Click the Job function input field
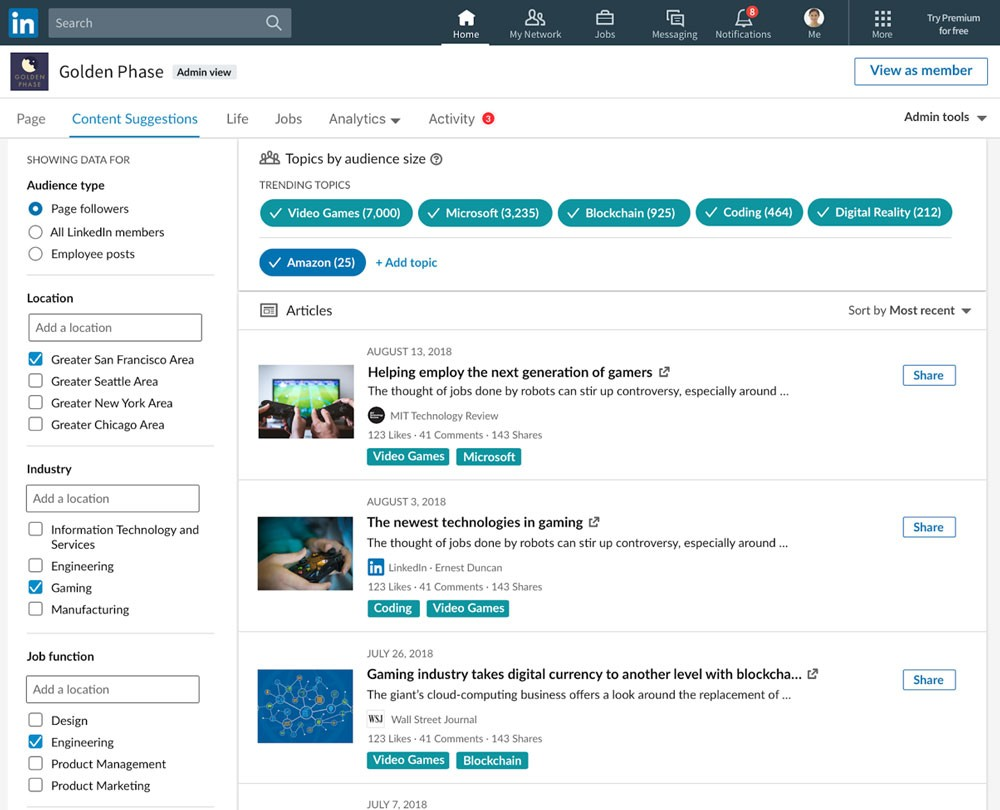Image resolution: width=1000 pixels, height=810 pixels. tap(112, 689)
